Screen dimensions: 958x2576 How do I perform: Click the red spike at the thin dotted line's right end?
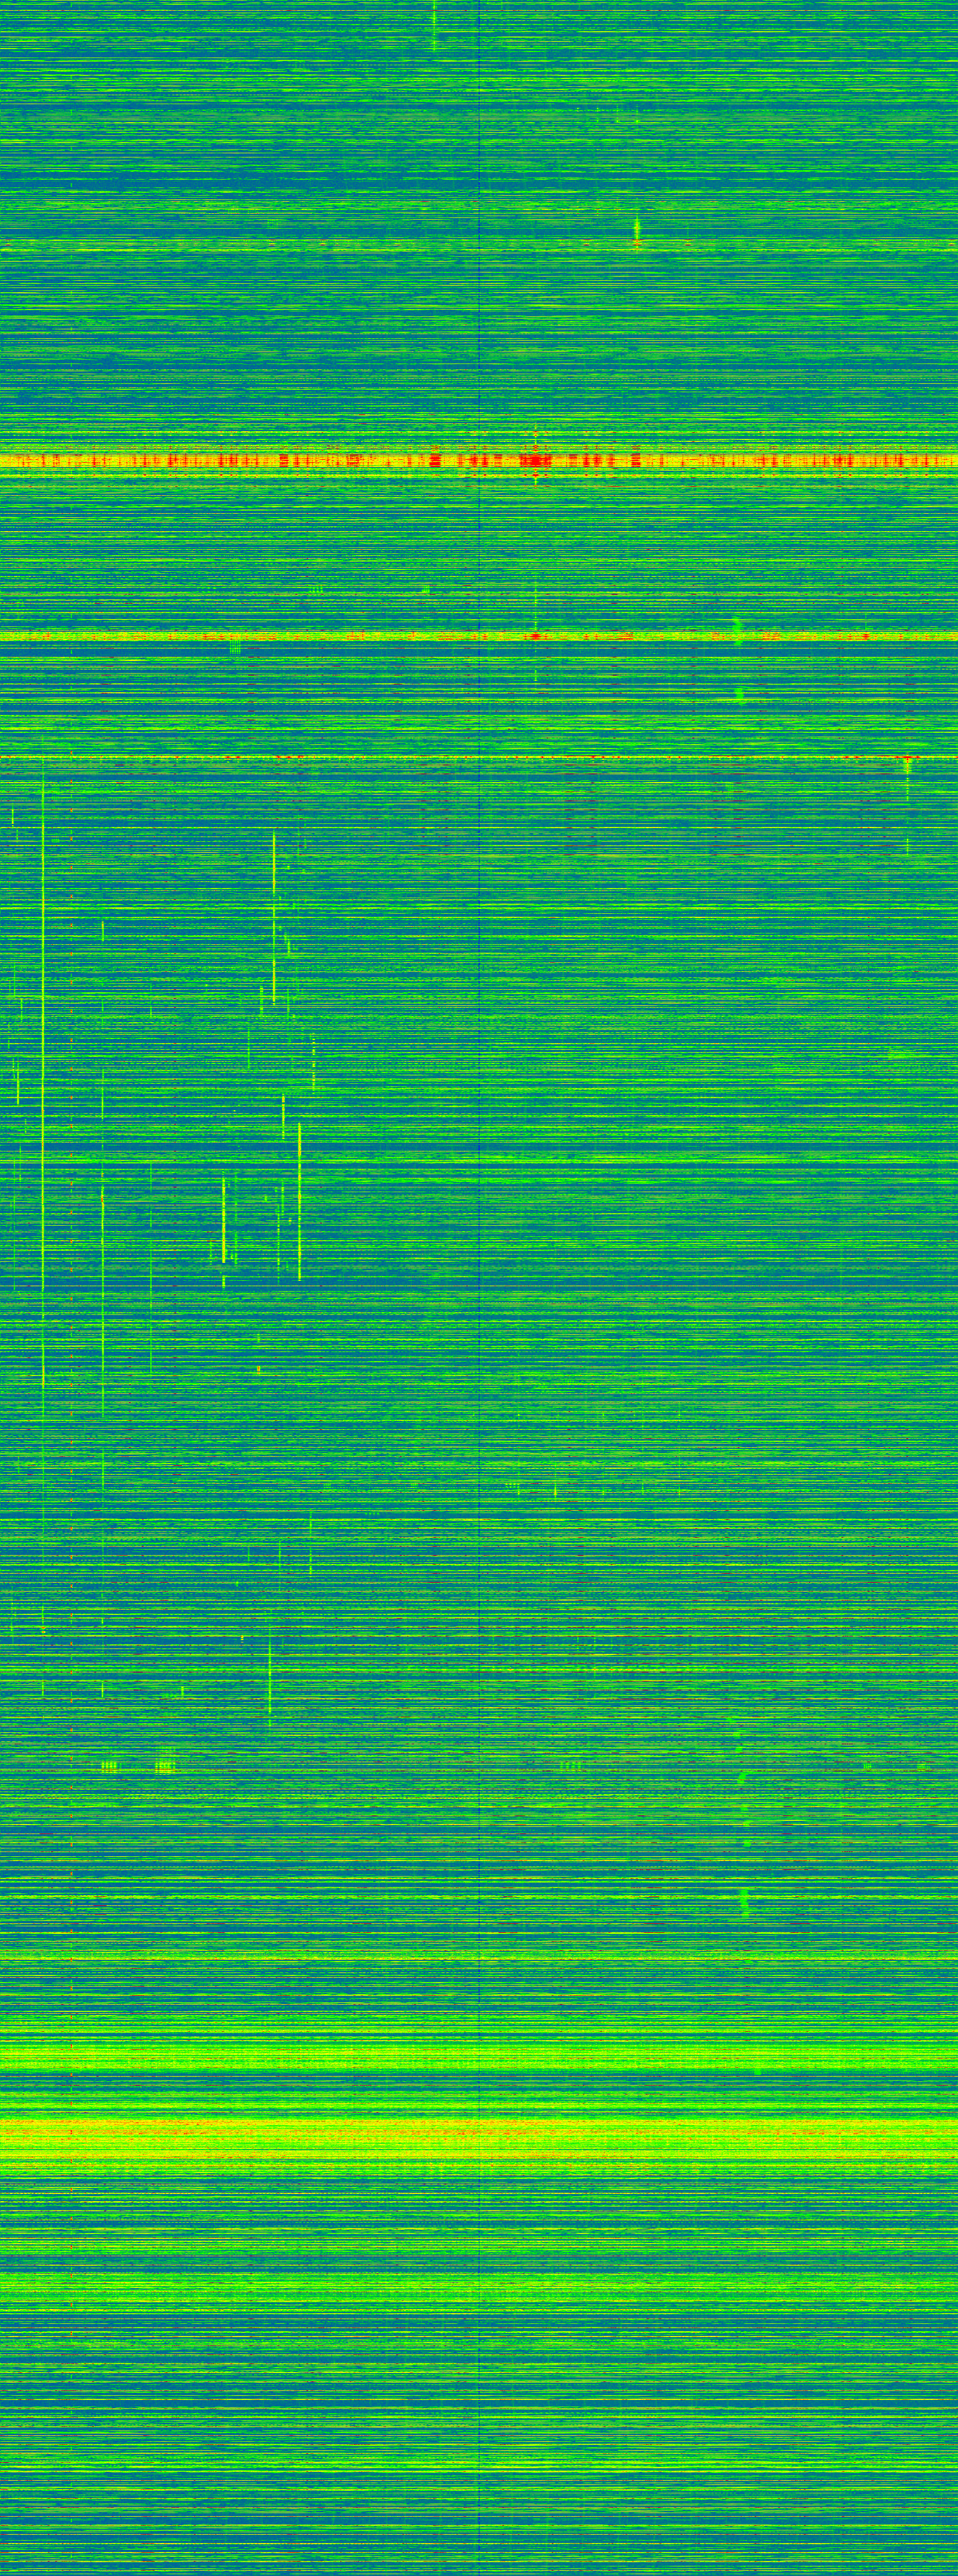[907, 761]
